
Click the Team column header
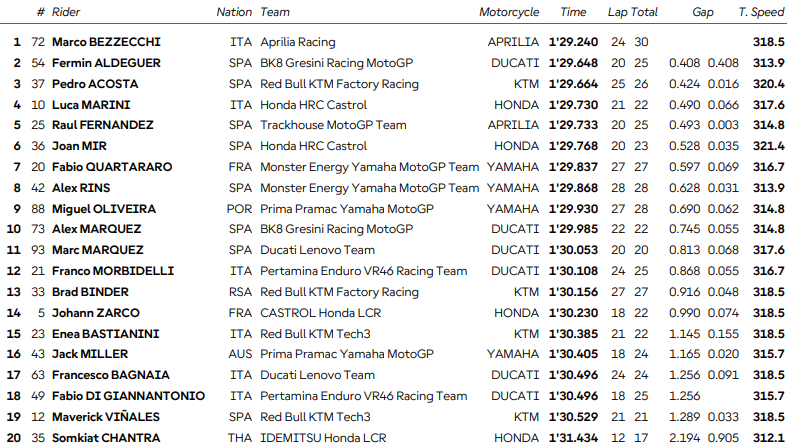click(275, 13)
